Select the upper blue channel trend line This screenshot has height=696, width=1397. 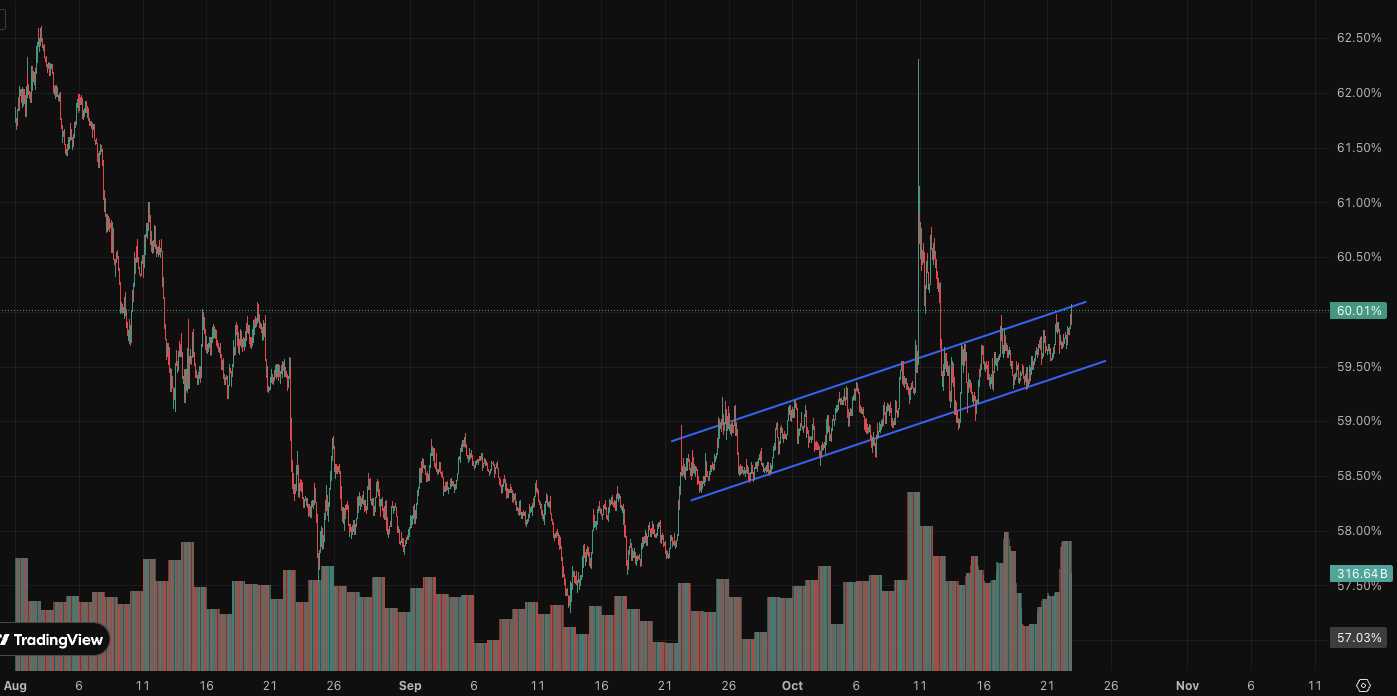878,371
